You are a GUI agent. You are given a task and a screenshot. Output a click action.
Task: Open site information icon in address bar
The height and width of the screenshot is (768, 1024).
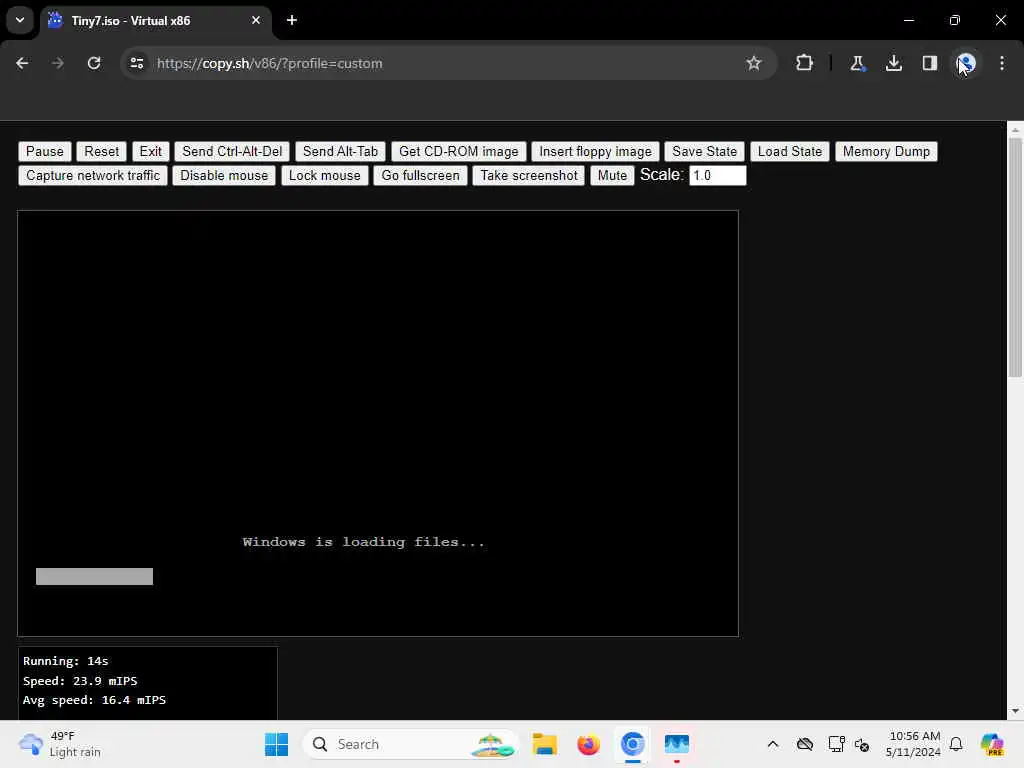pyautogui.click(x=137, y=63)
